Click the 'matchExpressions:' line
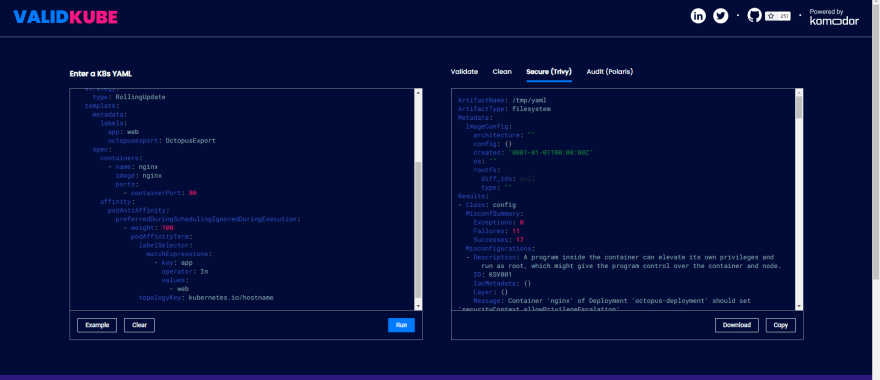This screenshot has height=380, width=880. [x=179, y=254]
